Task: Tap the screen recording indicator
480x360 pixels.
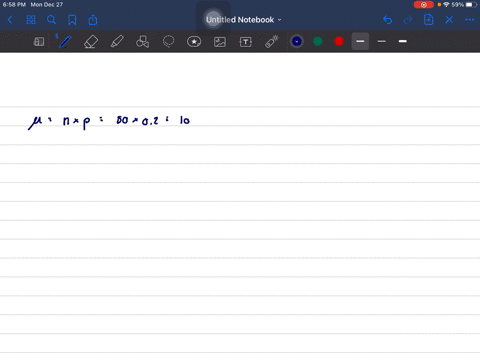Action: [x=424, y=5]
